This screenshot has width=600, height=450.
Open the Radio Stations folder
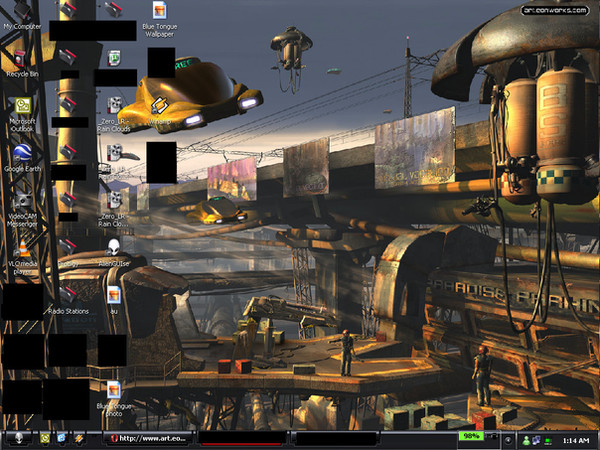click(x=68, y=300)
